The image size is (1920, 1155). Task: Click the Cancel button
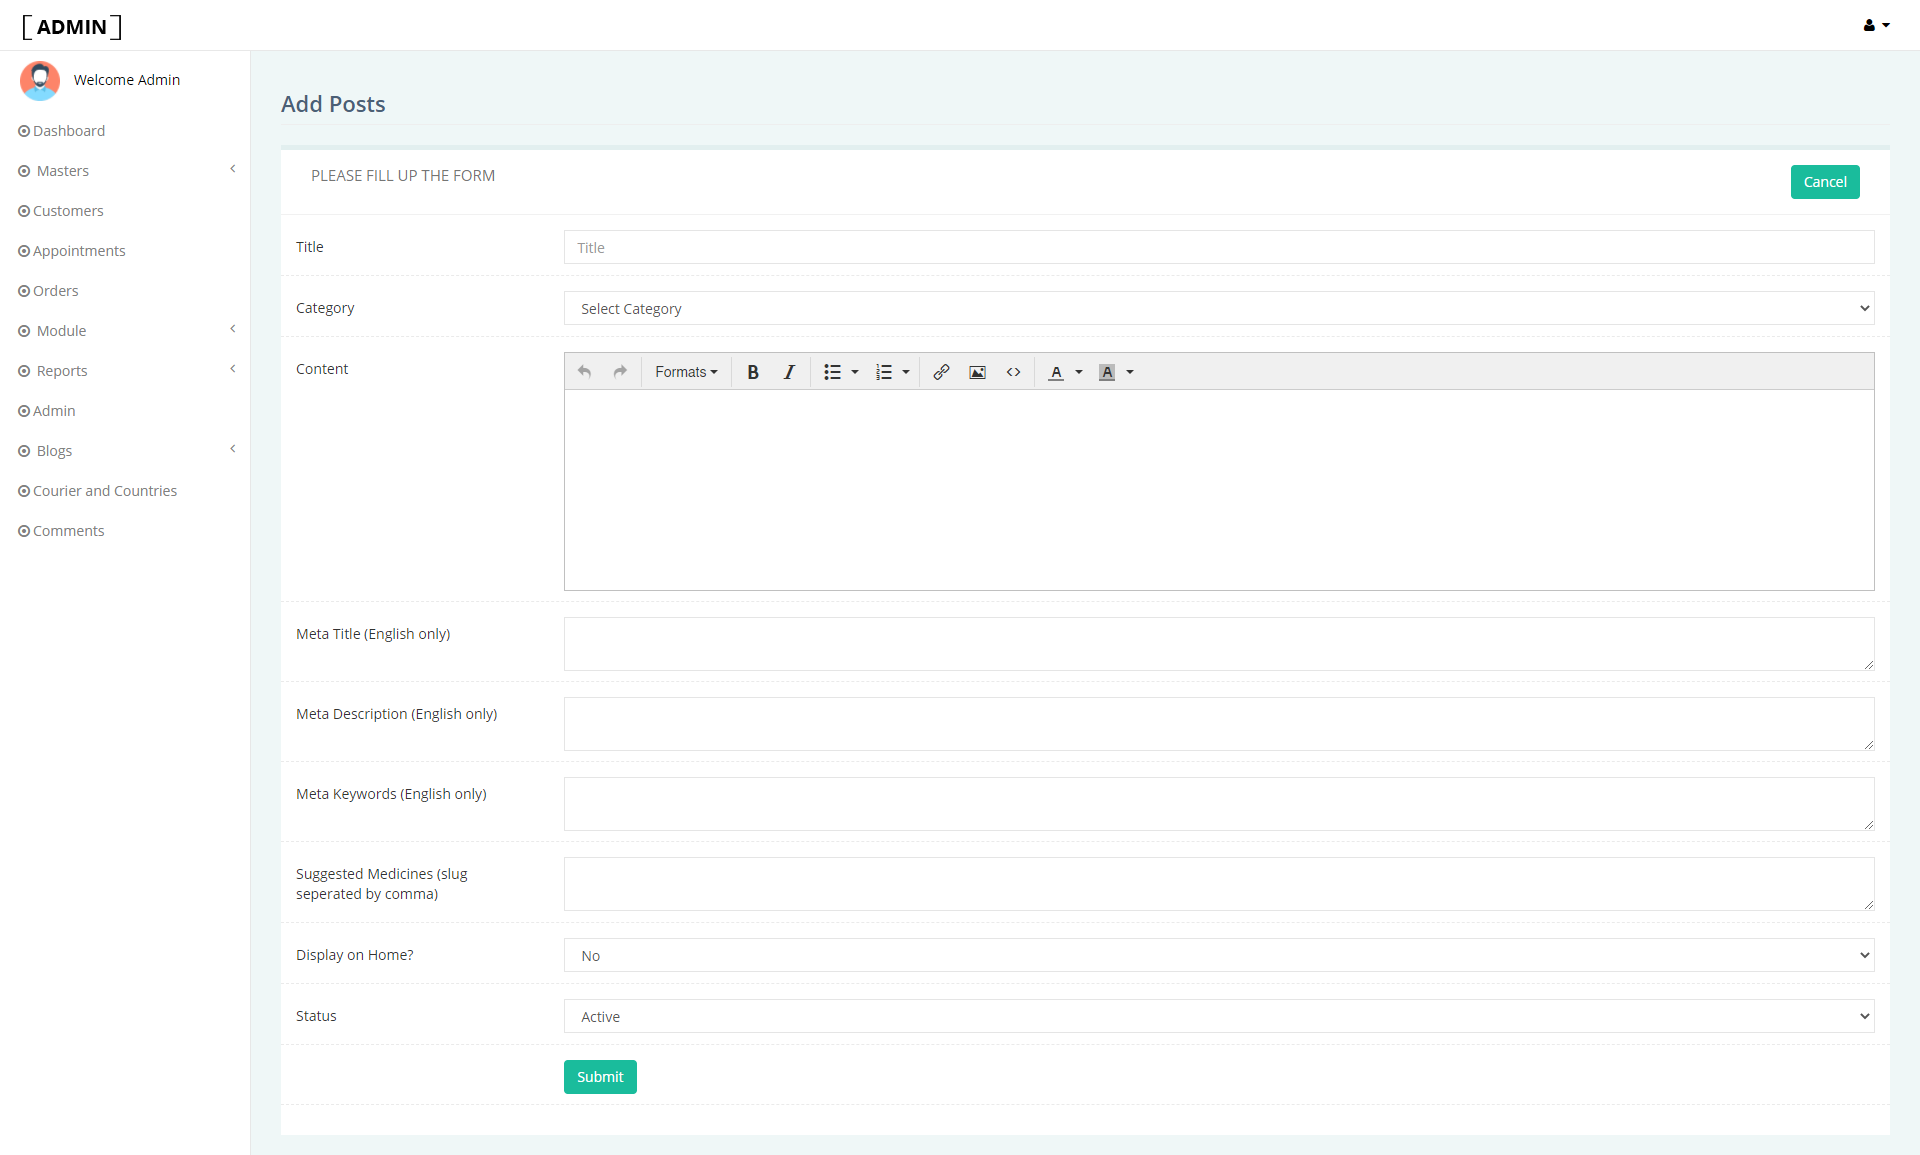tap(1825, 182)
